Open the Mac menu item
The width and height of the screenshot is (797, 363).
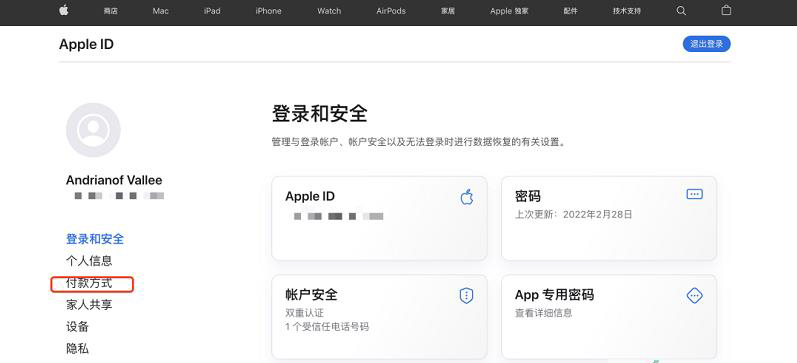point(161,11)
